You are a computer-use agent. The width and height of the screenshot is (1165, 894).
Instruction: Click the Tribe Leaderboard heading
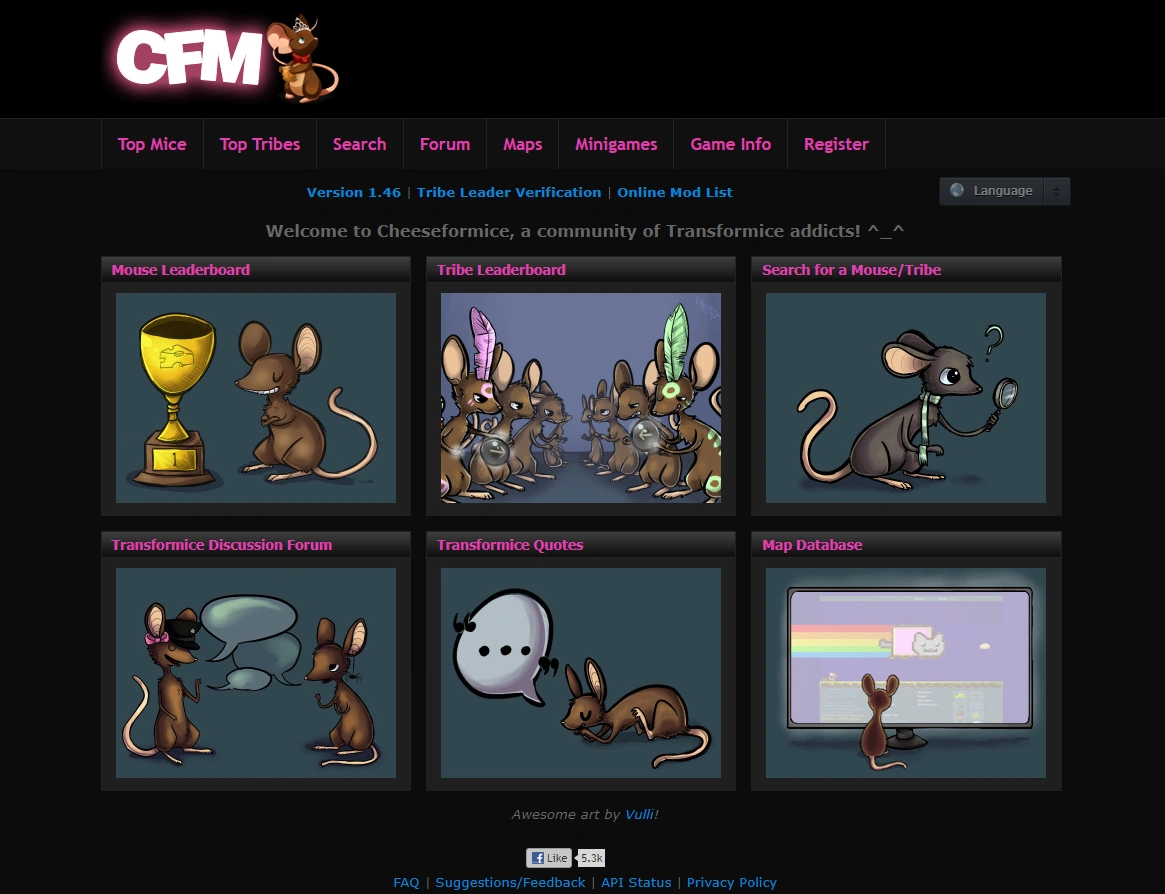[502, 270]
